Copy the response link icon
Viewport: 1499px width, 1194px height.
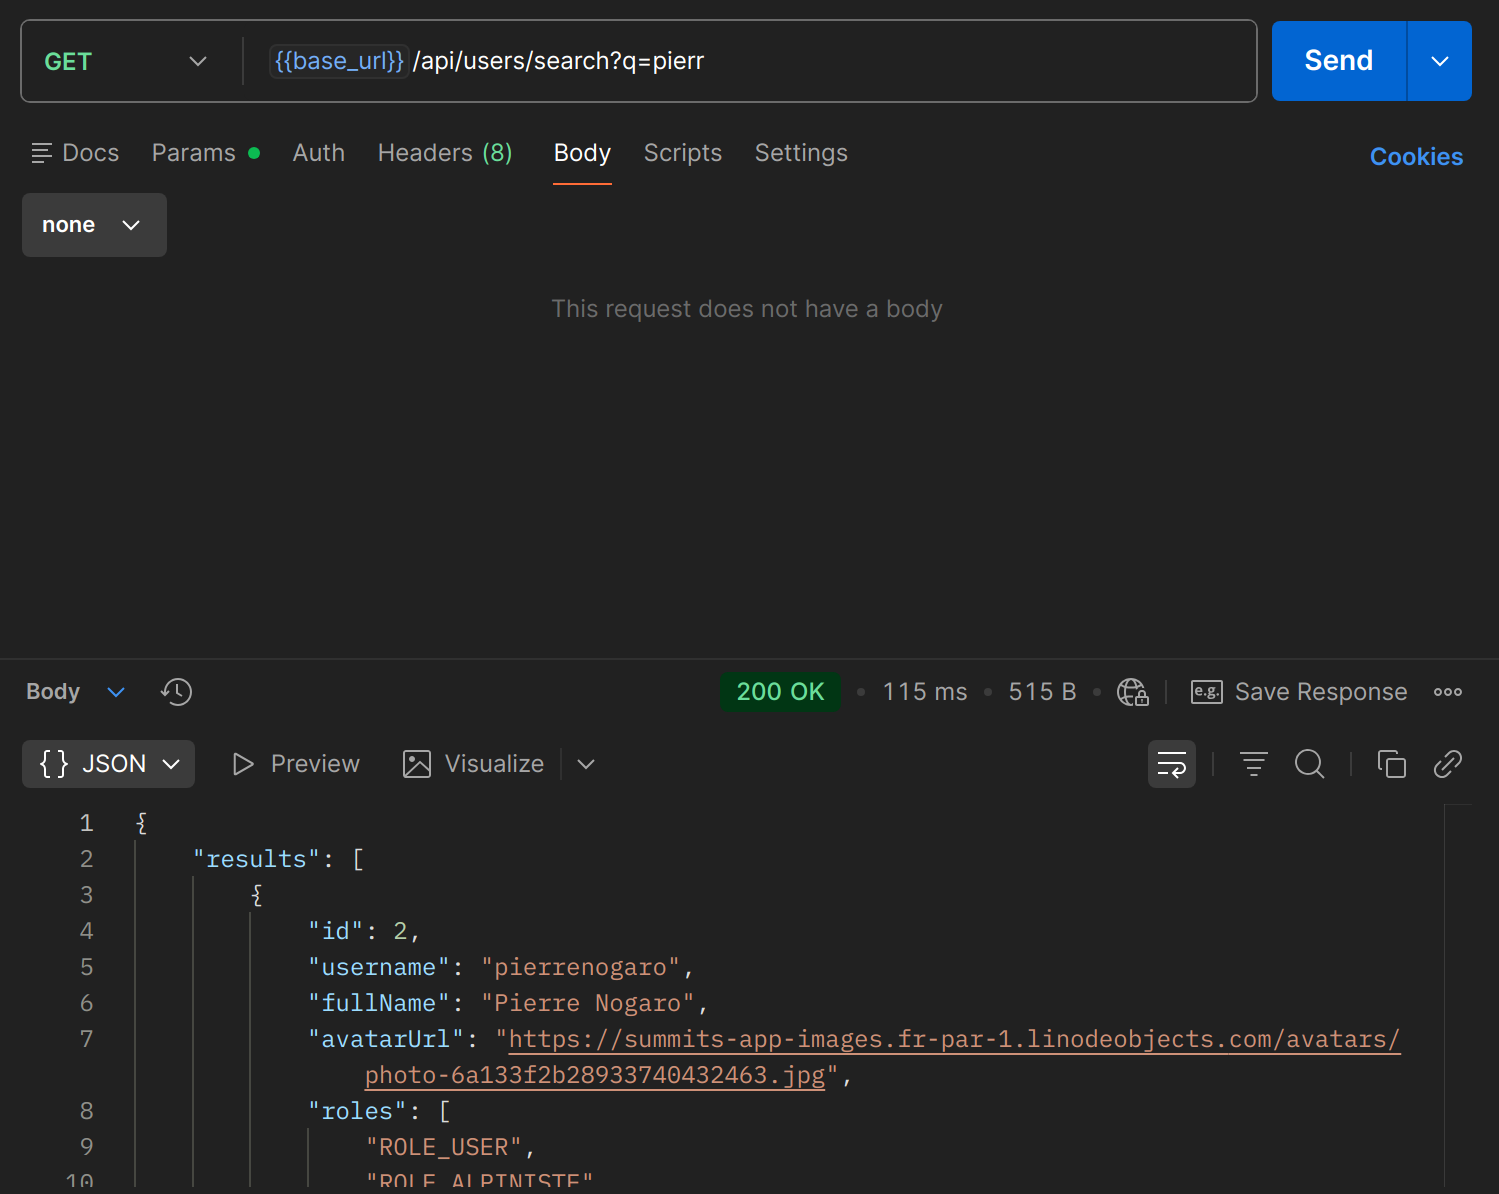1447,764
